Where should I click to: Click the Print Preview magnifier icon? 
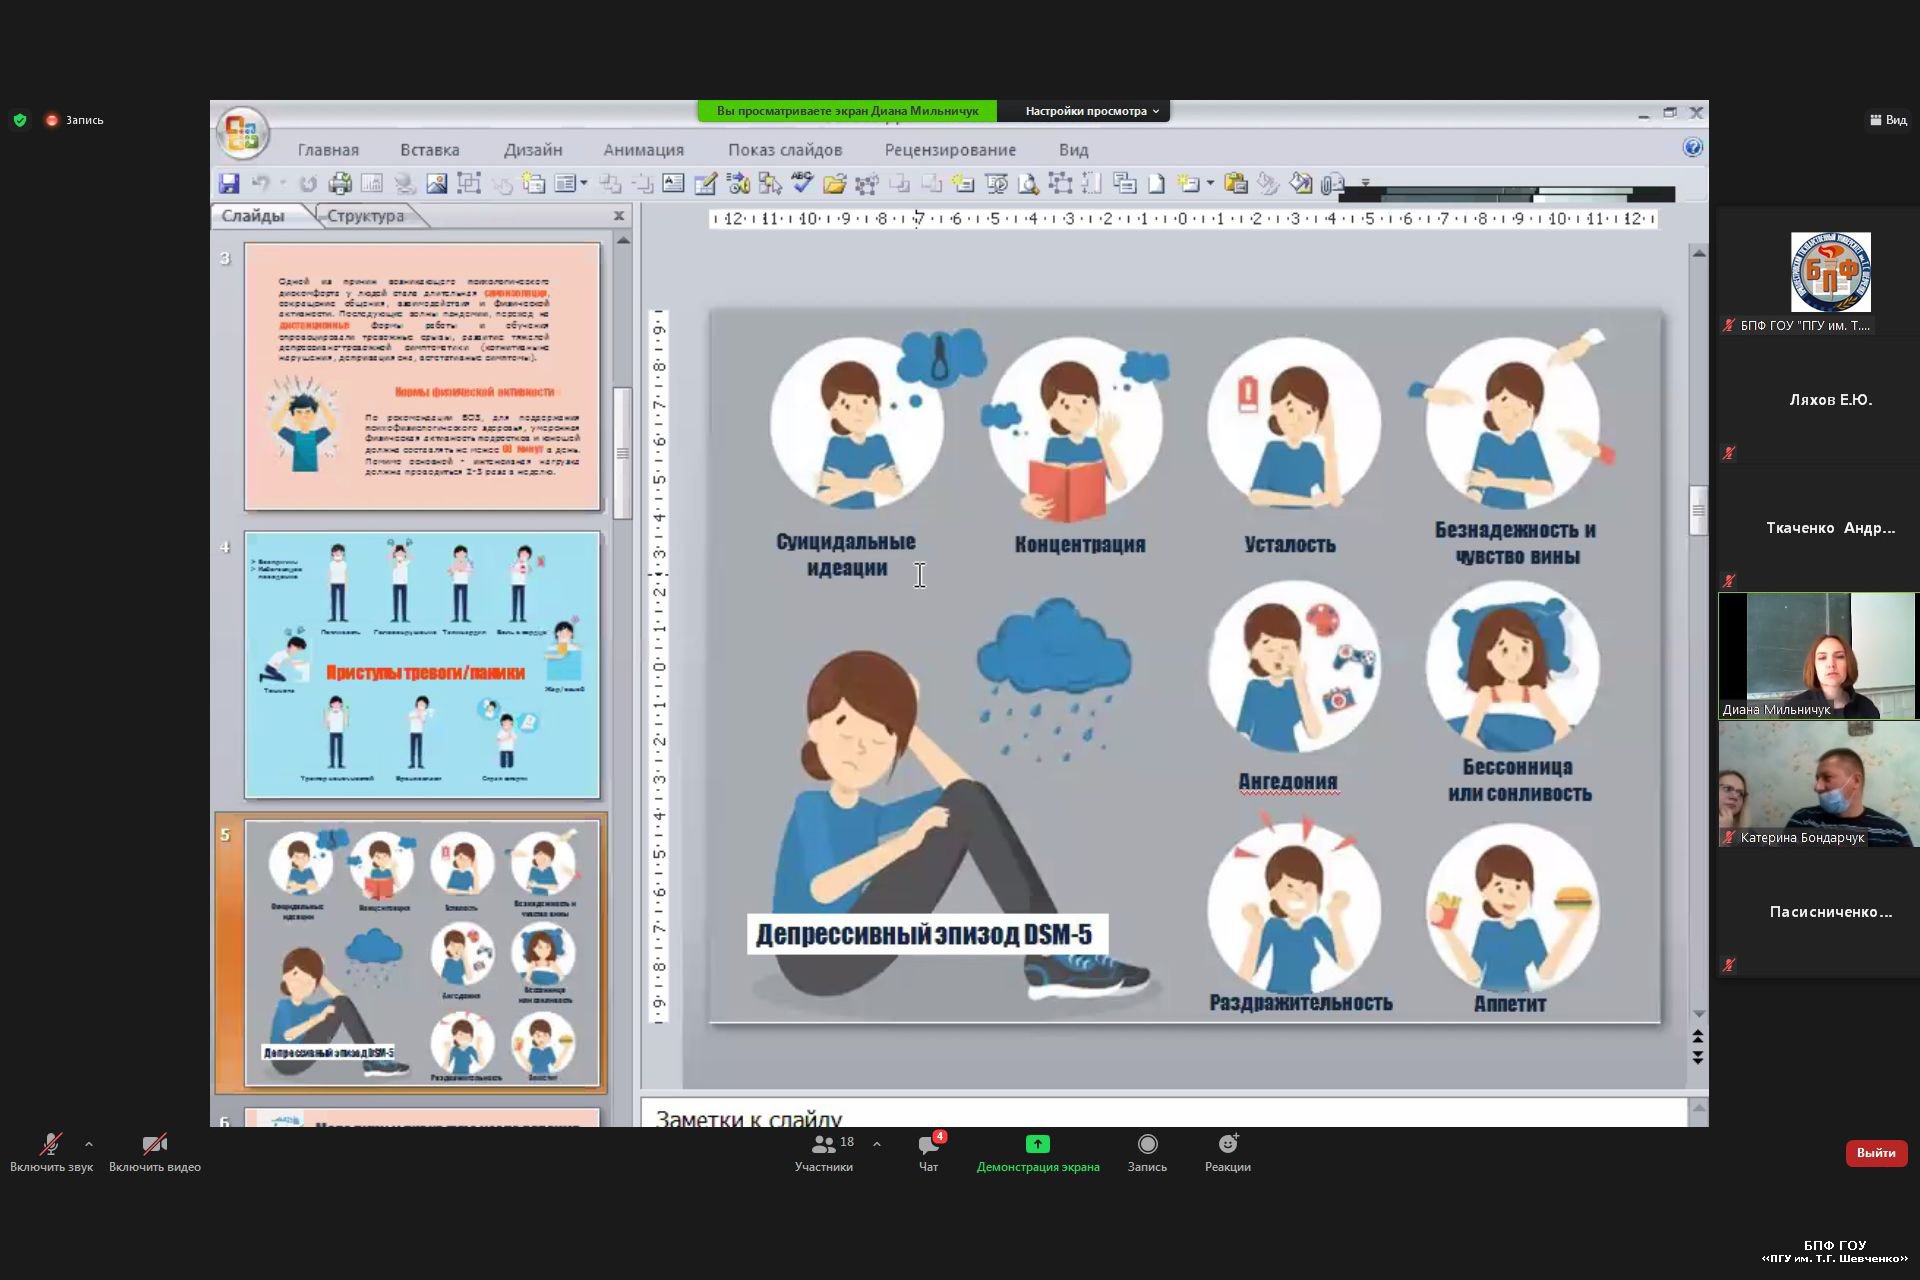(1028, 183)
